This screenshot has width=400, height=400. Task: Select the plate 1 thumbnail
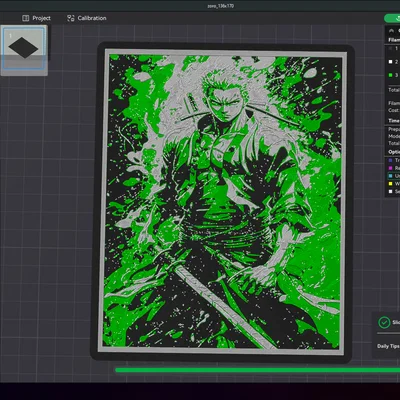point(24,49)
